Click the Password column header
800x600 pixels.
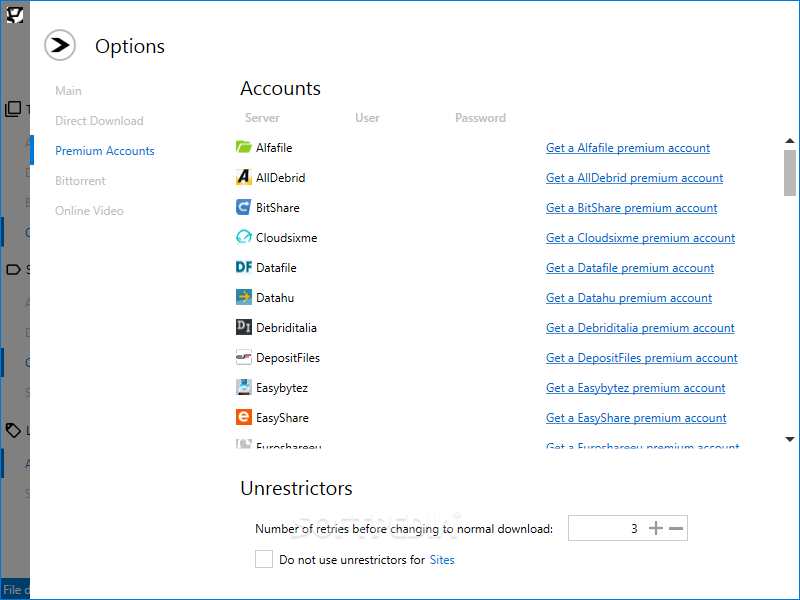pyautogui.click(x=480, y=118)
